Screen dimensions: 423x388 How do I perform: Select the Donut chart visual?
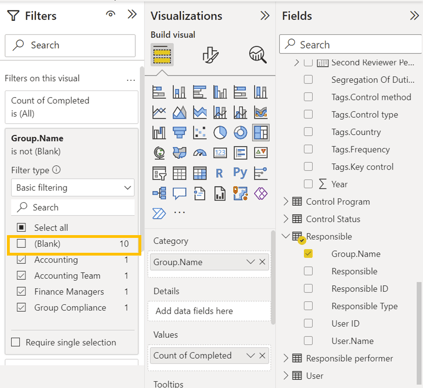point(240,133)
